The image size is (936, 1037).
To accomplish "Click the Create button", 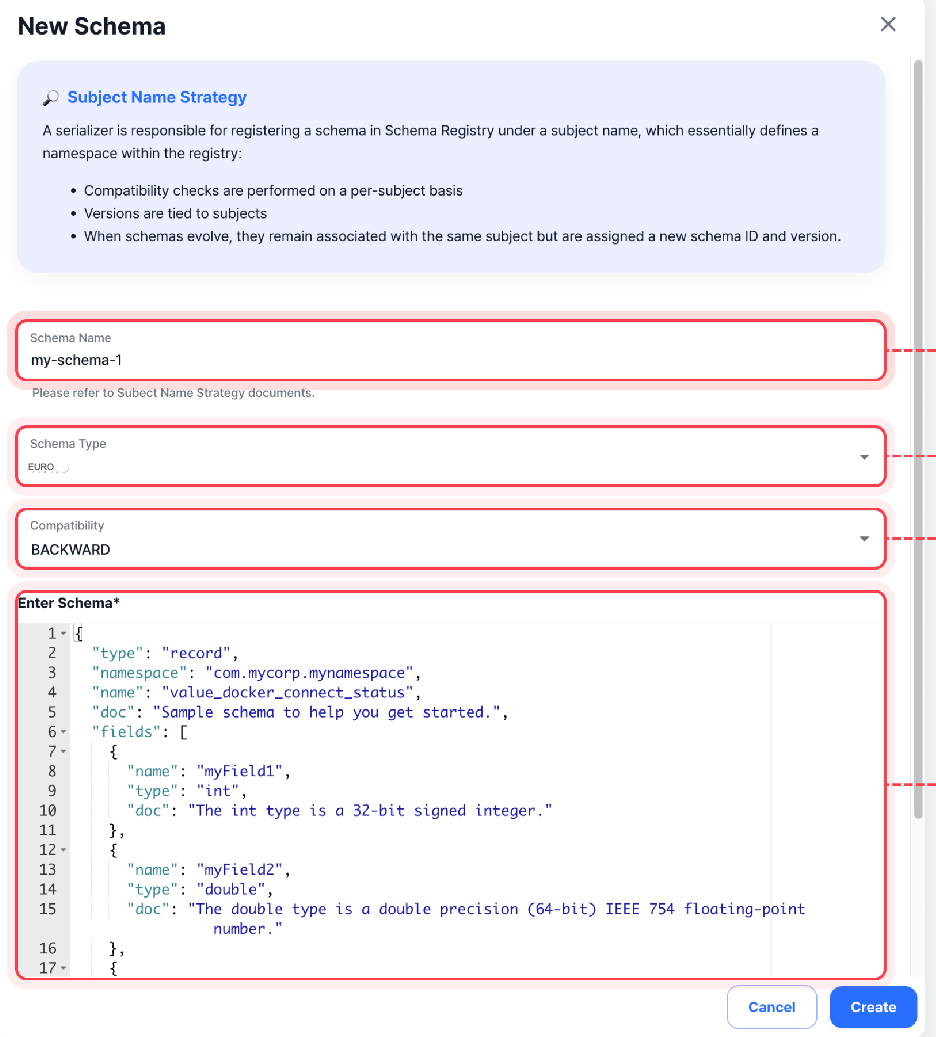I will (873, 1007).
